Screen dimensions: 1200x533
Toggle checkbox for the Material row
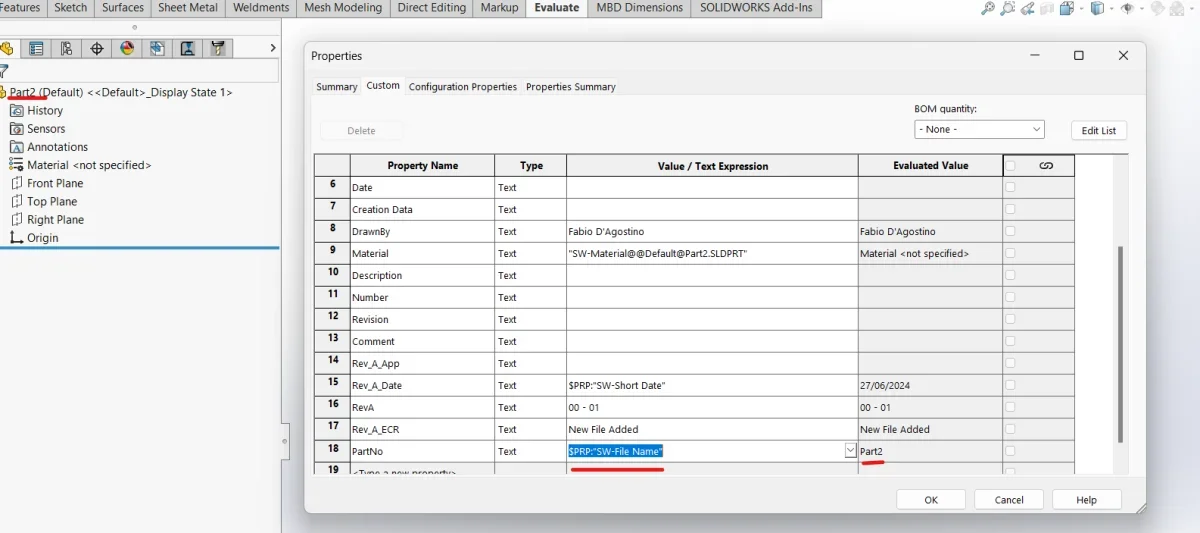(1010, 253)
